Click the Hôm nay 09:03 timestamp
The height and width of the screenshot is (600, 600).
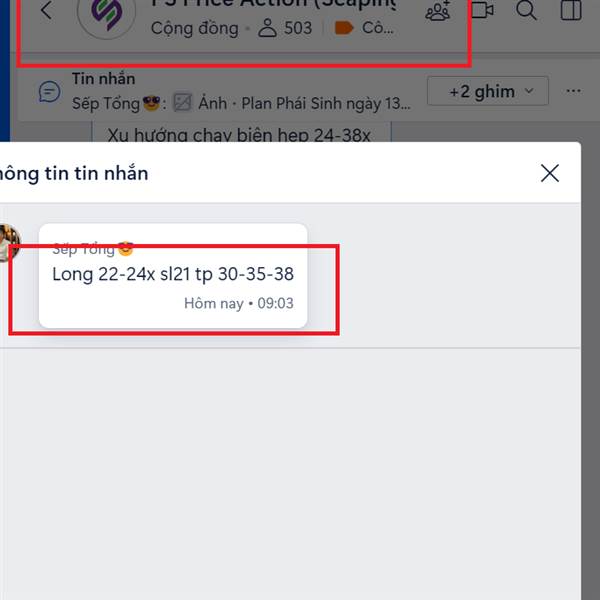tap(239, 303)
